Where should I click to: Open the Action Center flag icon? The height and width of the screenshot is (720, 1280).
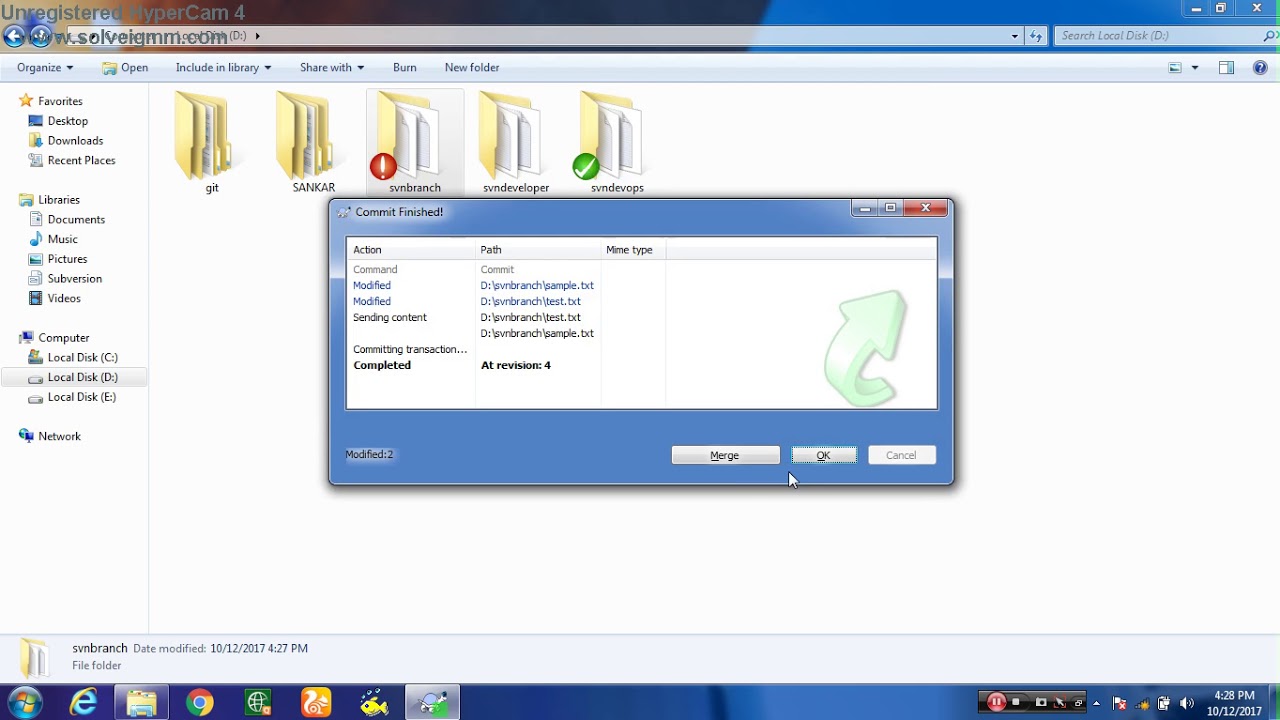(x=1120, y=703)
